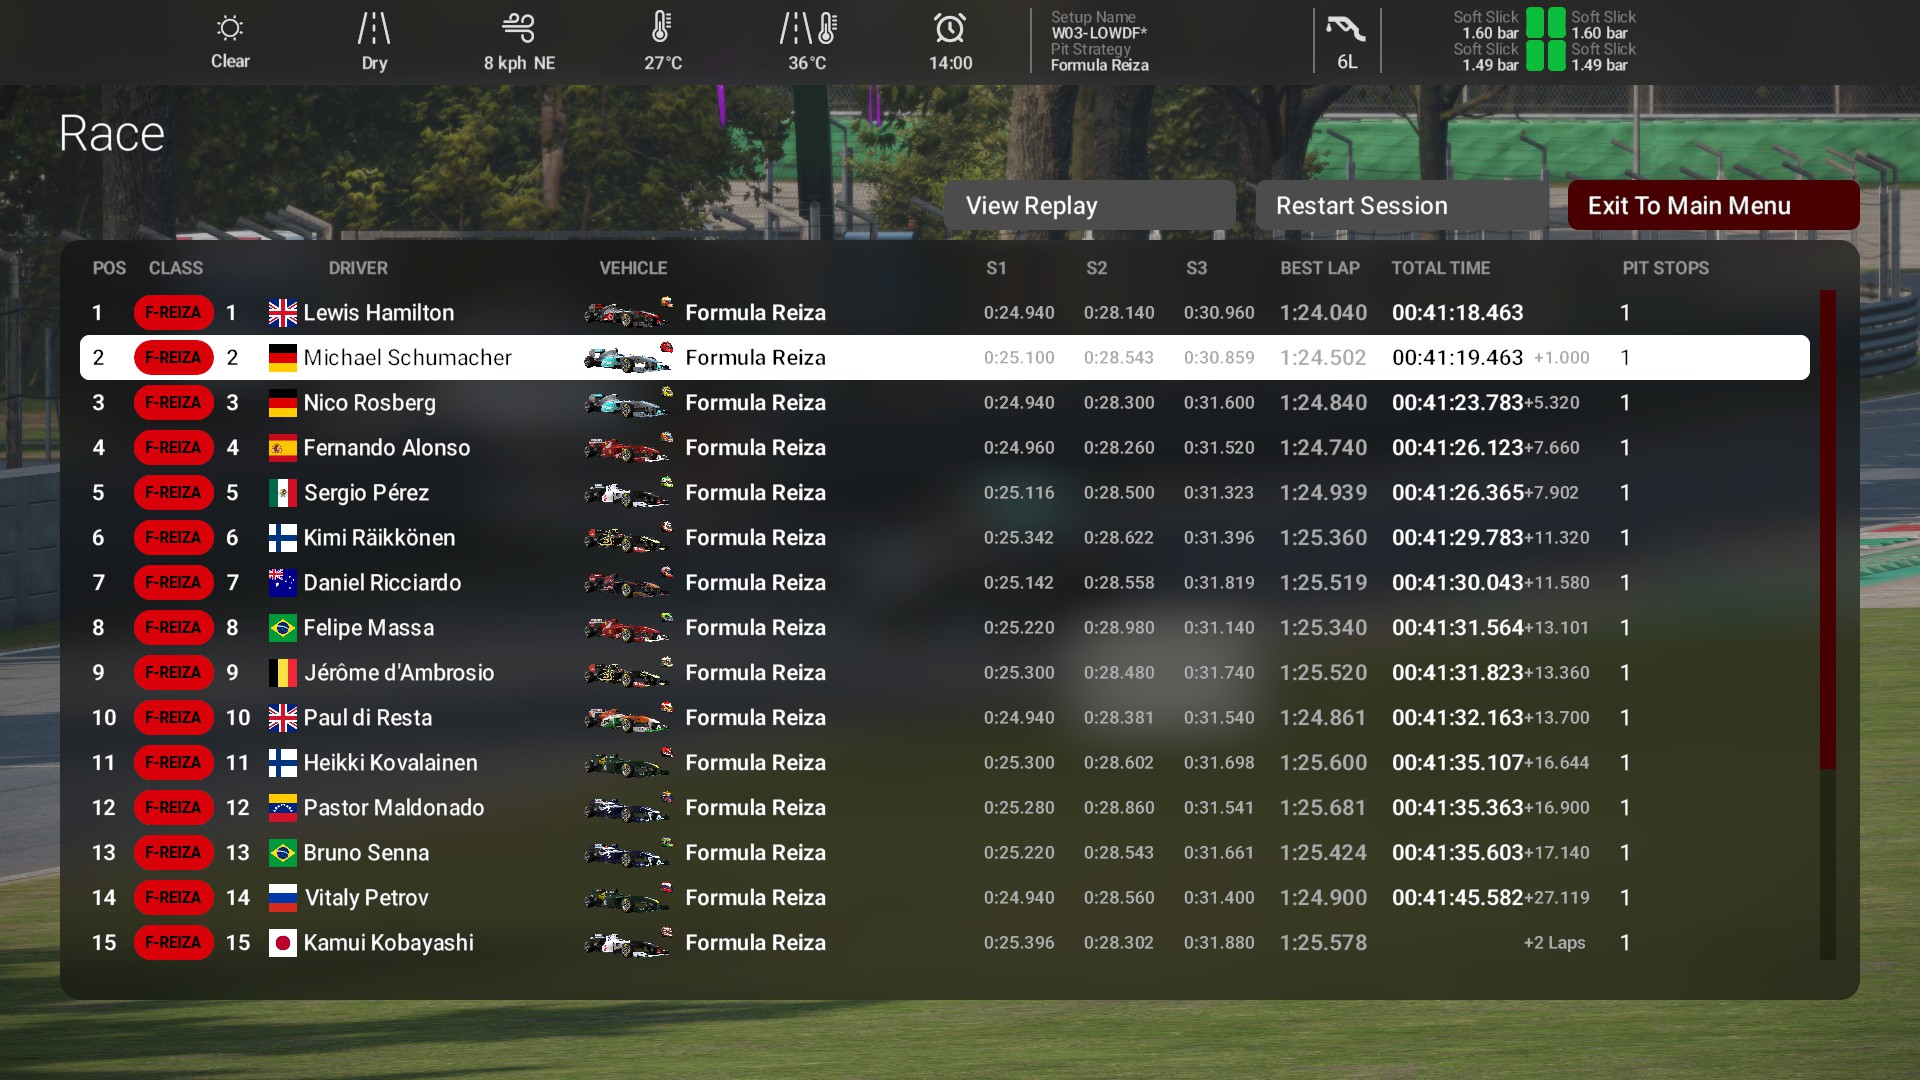
Task: Click the Race session title
Action: coord(112,134)
